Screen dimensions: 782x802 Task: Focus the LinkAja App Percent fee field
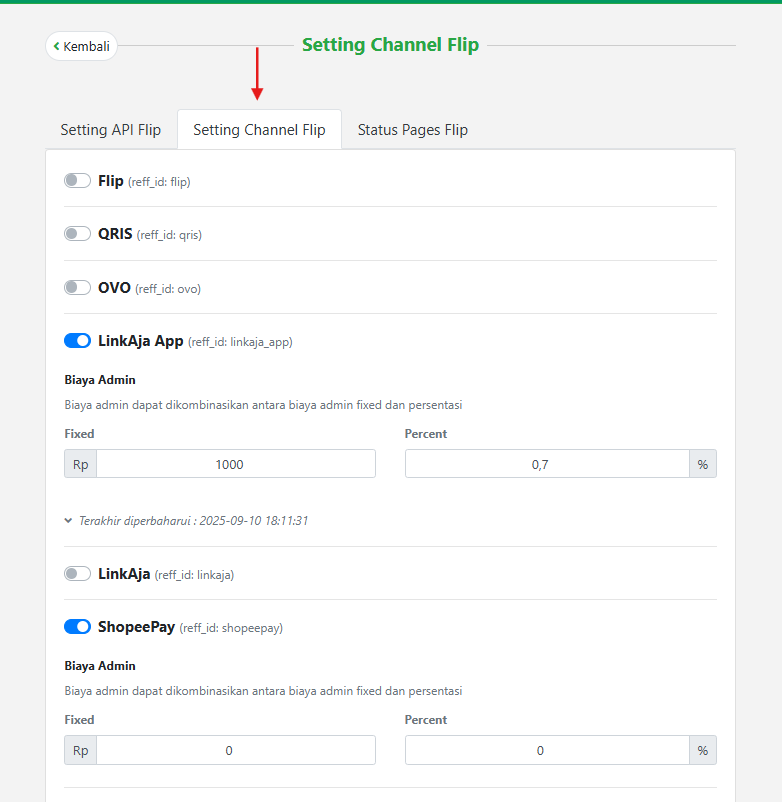click(546, 464)
